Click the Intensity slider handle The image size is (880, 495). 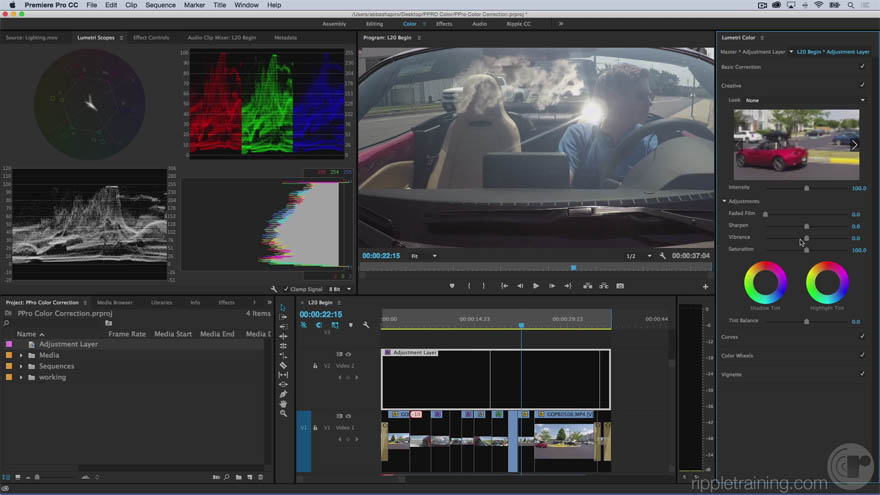click(x=806, y=188)
